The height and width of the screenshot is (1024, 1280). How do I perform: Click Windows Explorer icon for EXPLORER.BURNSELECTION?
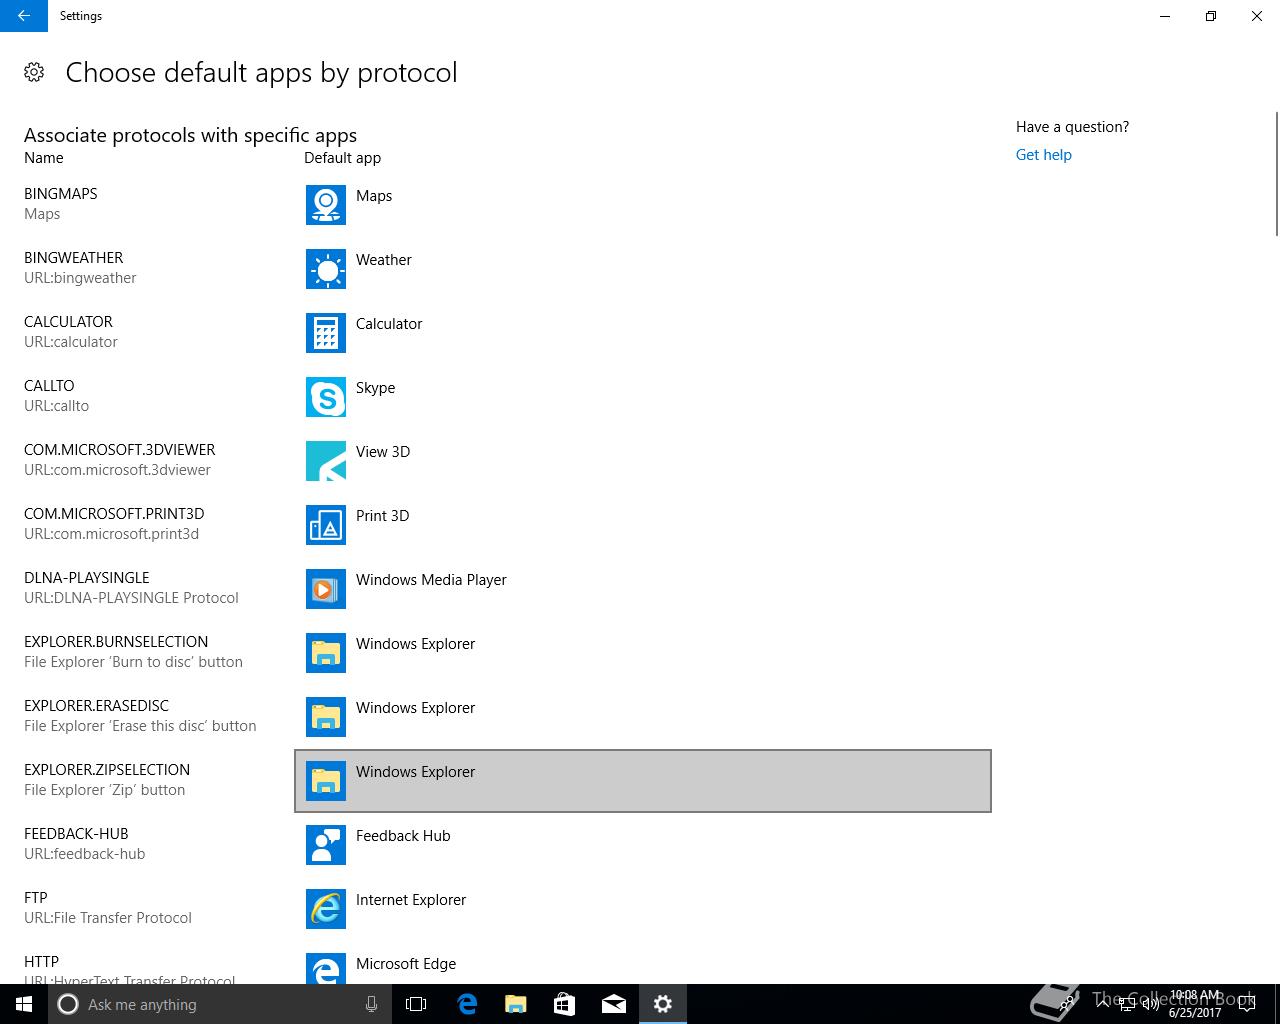pyautogui.click(x=326, y=653)
